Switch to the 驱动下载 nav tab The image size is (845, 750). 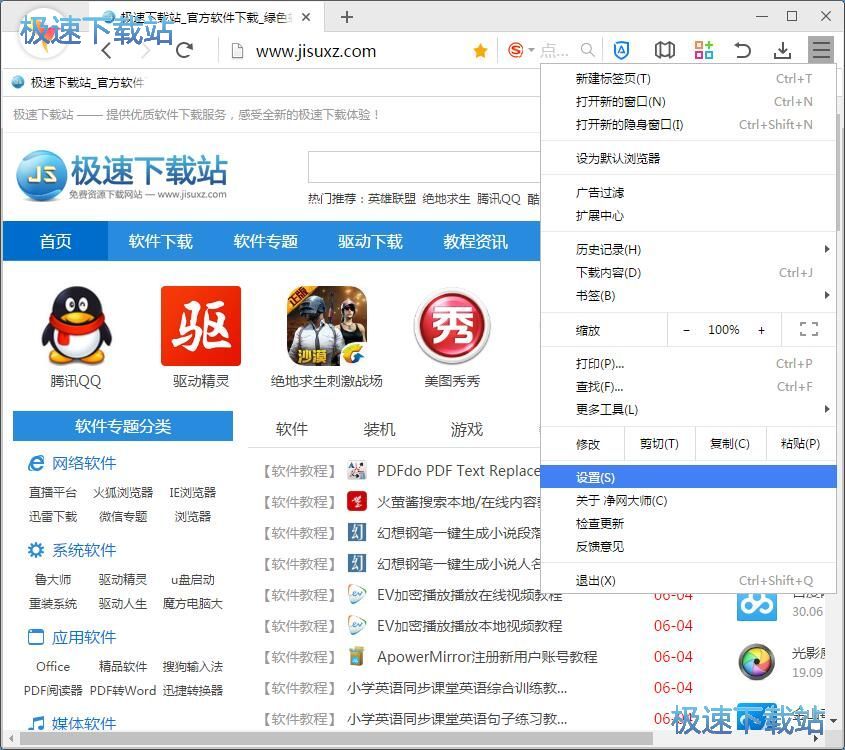pos(371,241)
